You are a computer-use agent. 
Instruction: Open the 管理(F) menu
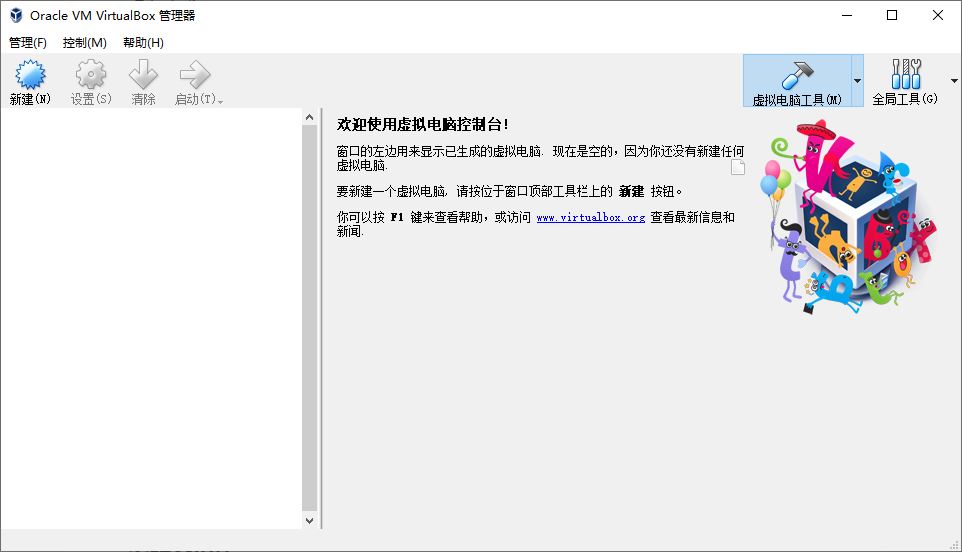tap(28, 42)
